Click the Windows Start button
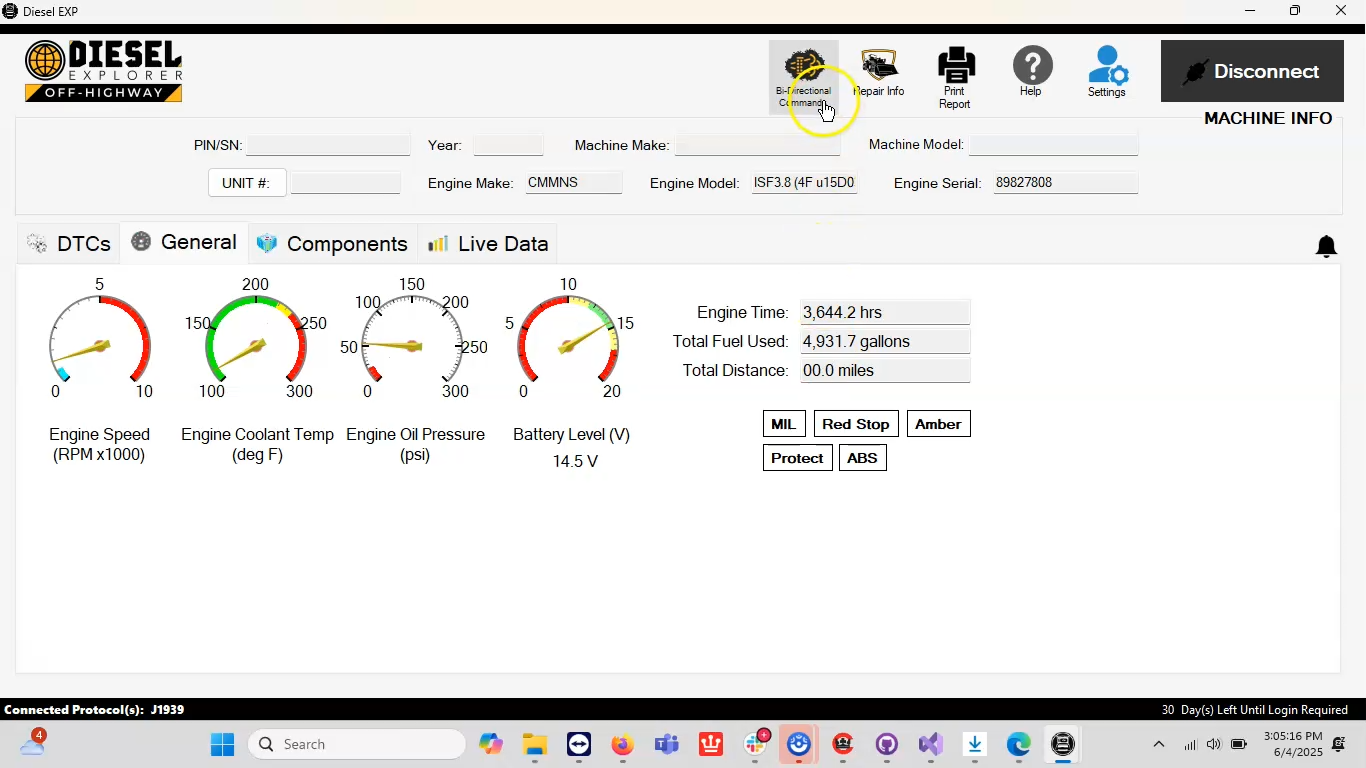 click(x=222, y=744)
